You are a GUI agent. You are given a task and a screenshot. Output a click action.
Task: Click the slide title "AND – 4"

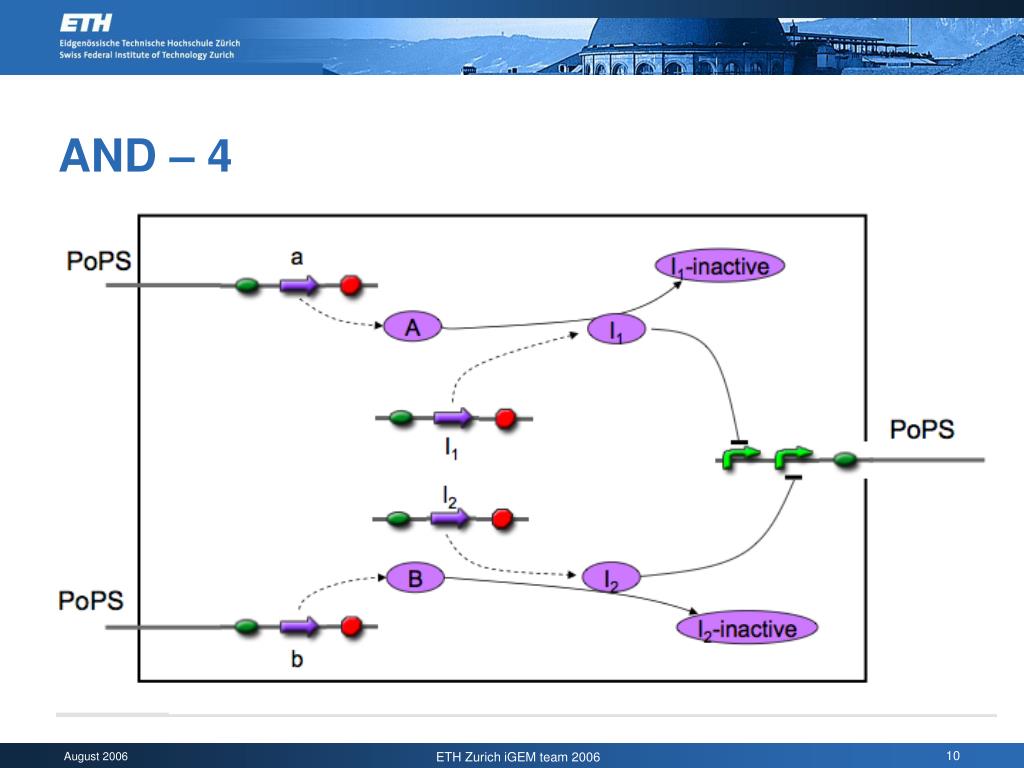coord(145,156)
